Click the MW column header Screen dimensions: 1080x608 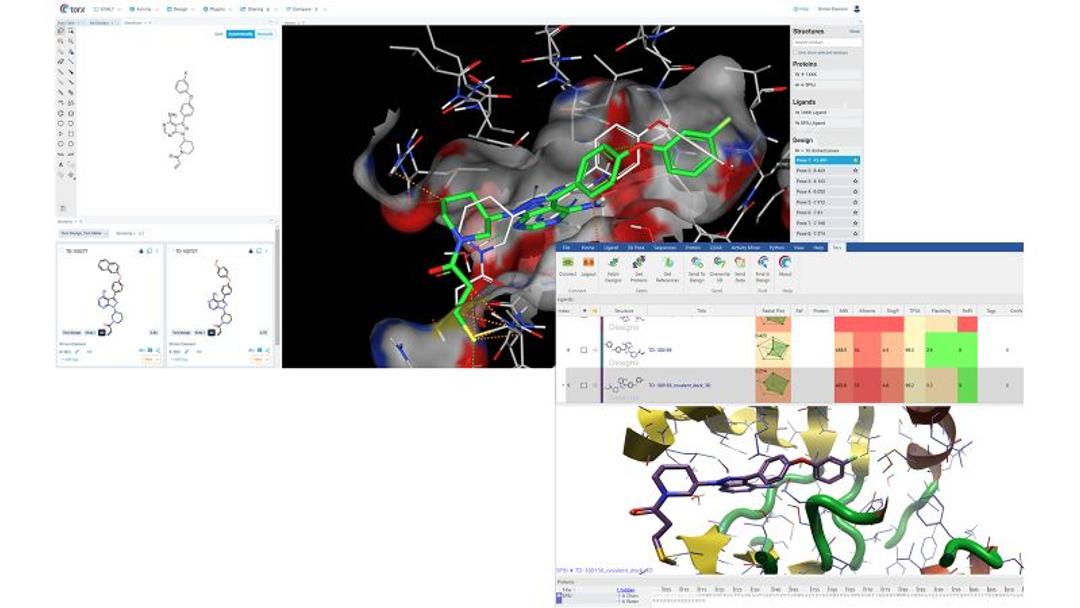843,311
